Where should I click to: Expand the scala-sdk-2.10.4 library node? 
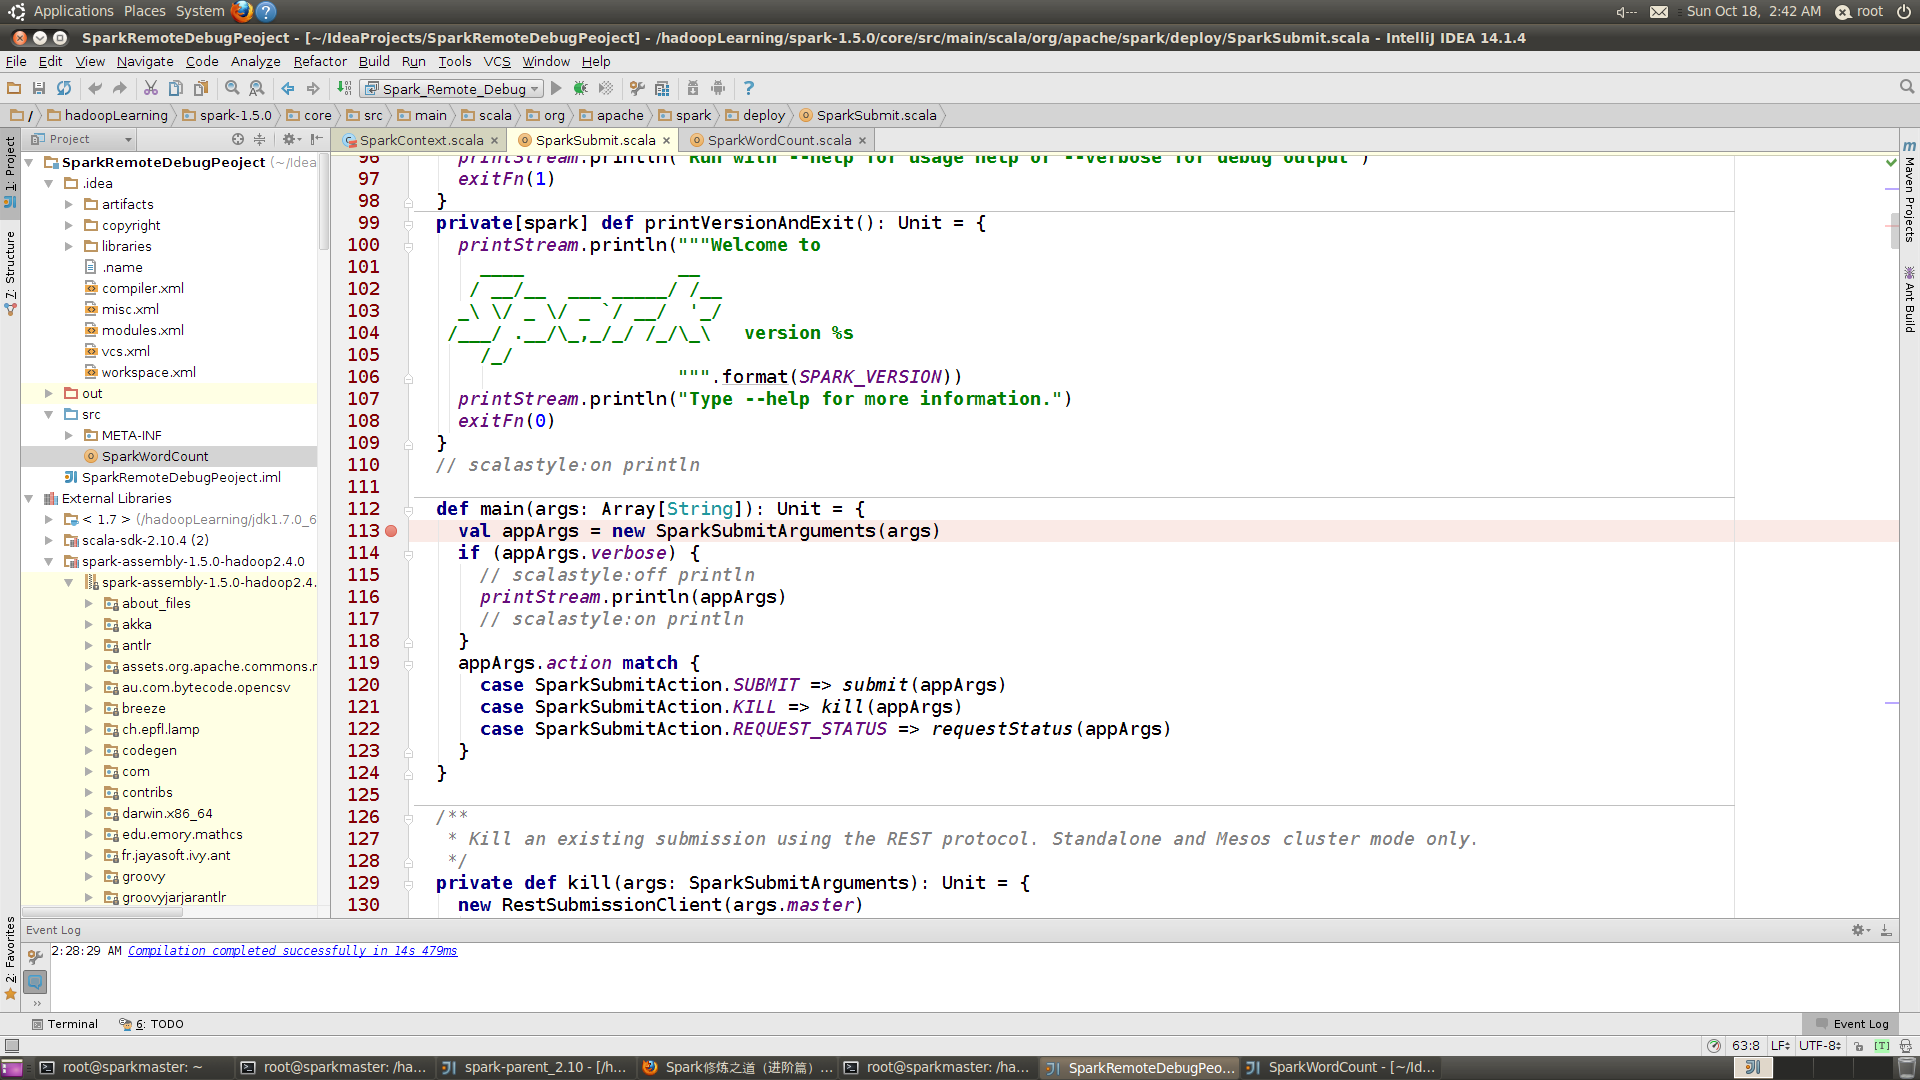[x=48, y=540]
